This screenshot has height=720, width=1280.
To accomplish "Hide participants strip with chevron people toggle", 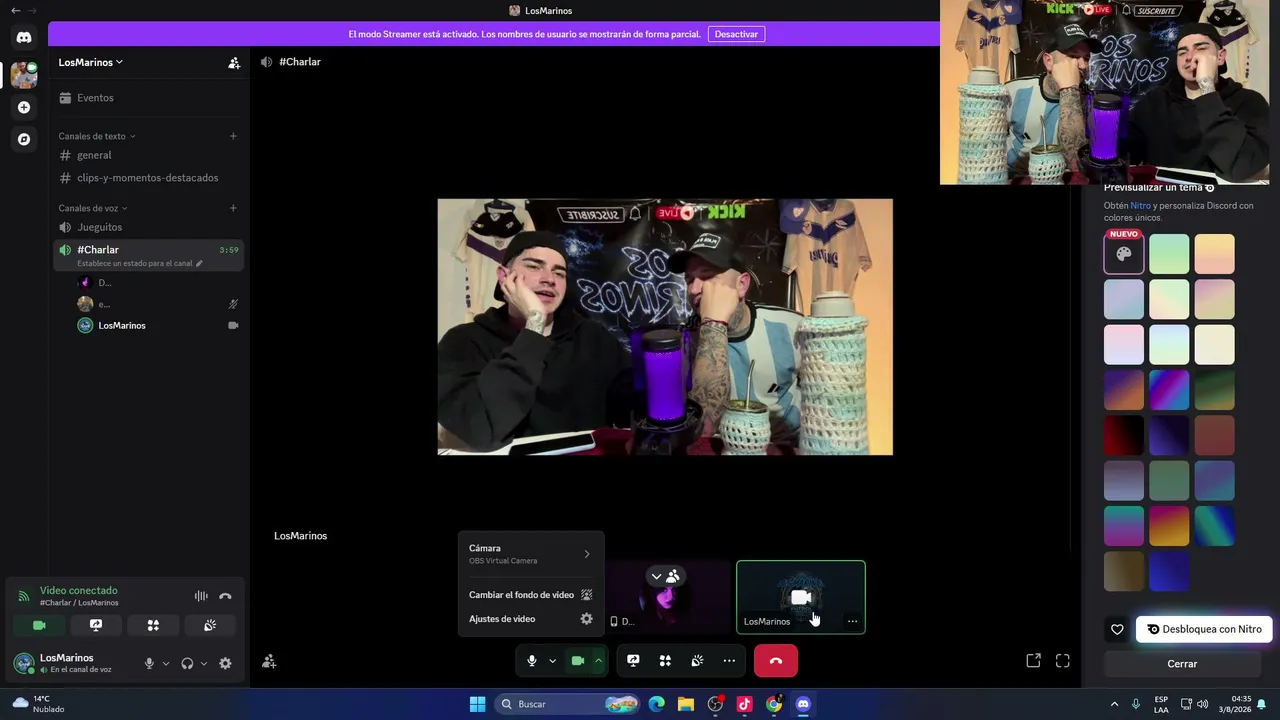I will point(664,576).
